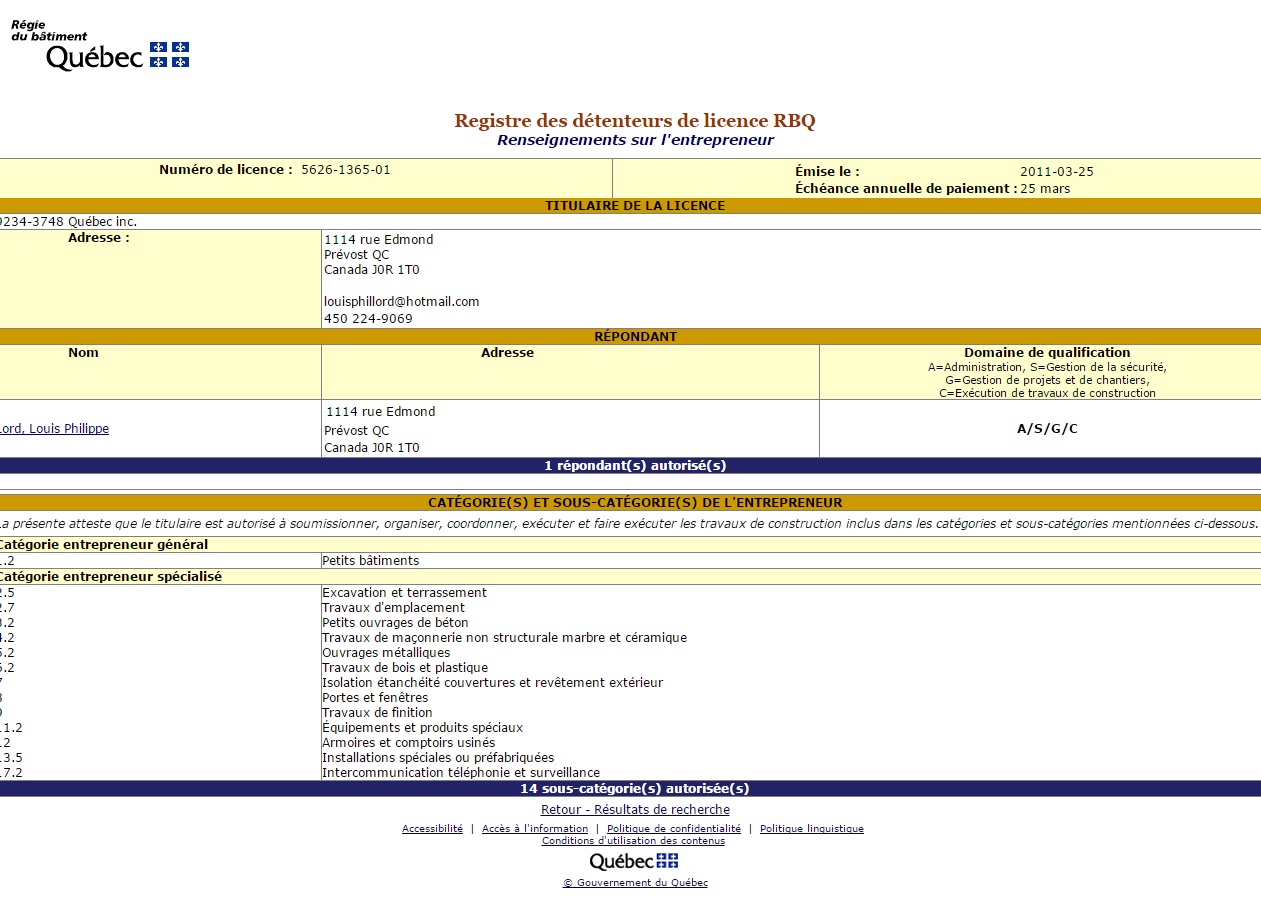The image size is (1261, 897).
Task: Click the 14 sous-catégorie(s) autorisée(s) bar
Action: [x=630, y=789]
